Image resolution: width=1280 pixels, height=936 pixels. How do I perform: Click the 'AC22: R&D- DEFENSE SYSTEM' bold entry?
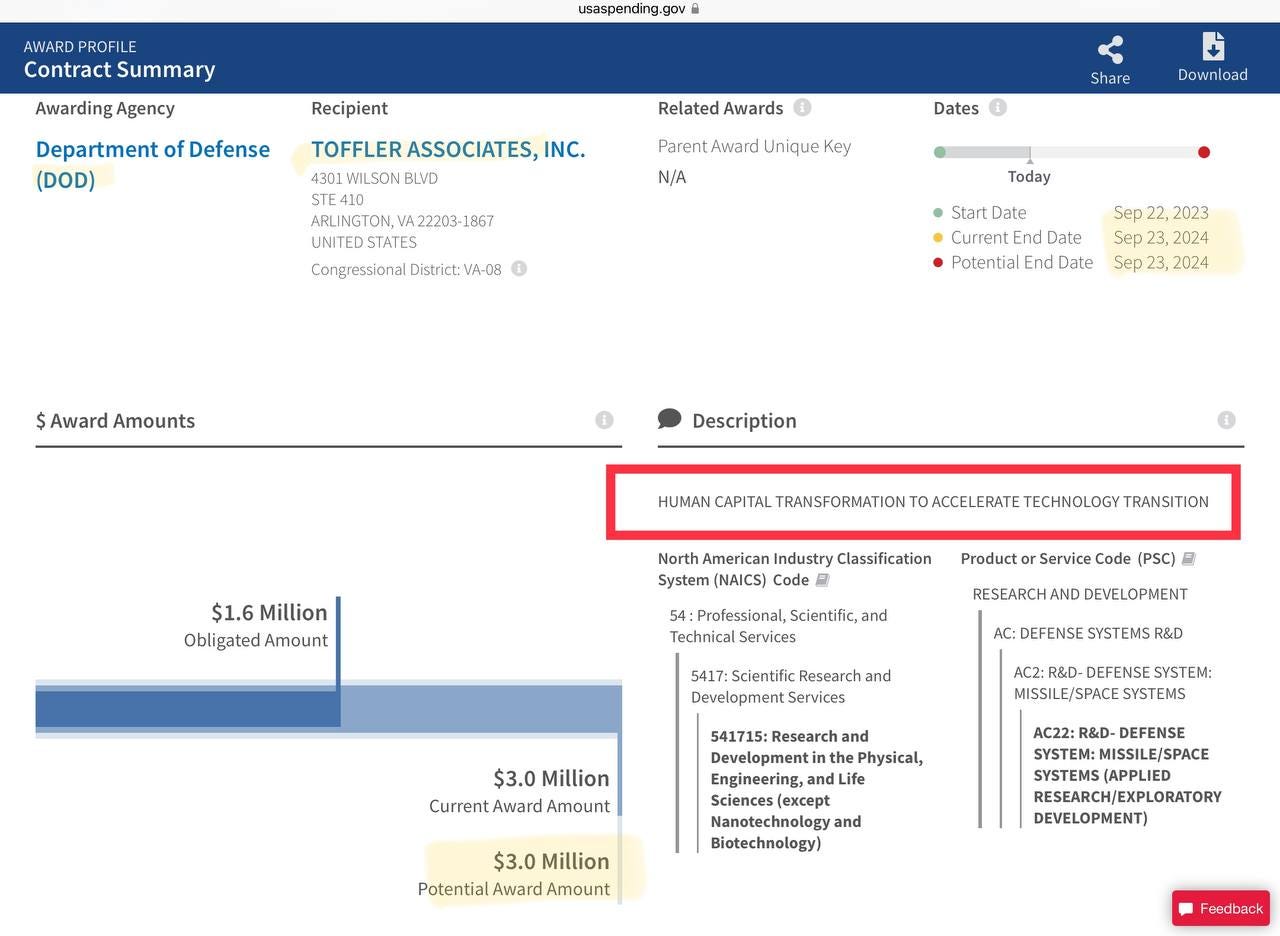click(x=1128, y=775)
